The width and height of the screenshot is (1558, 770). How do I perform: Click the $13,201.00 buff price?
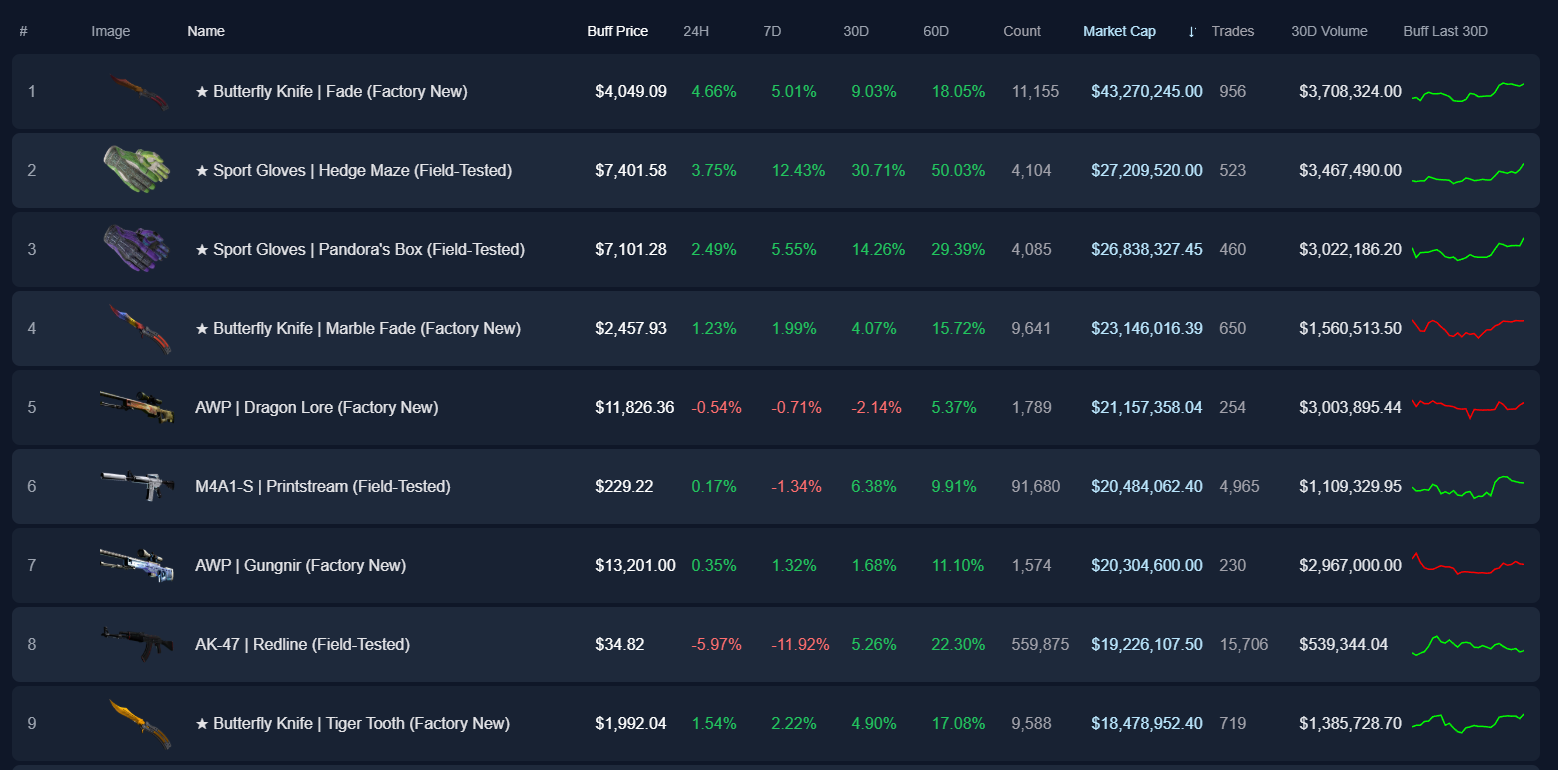[x=634, y=565]
